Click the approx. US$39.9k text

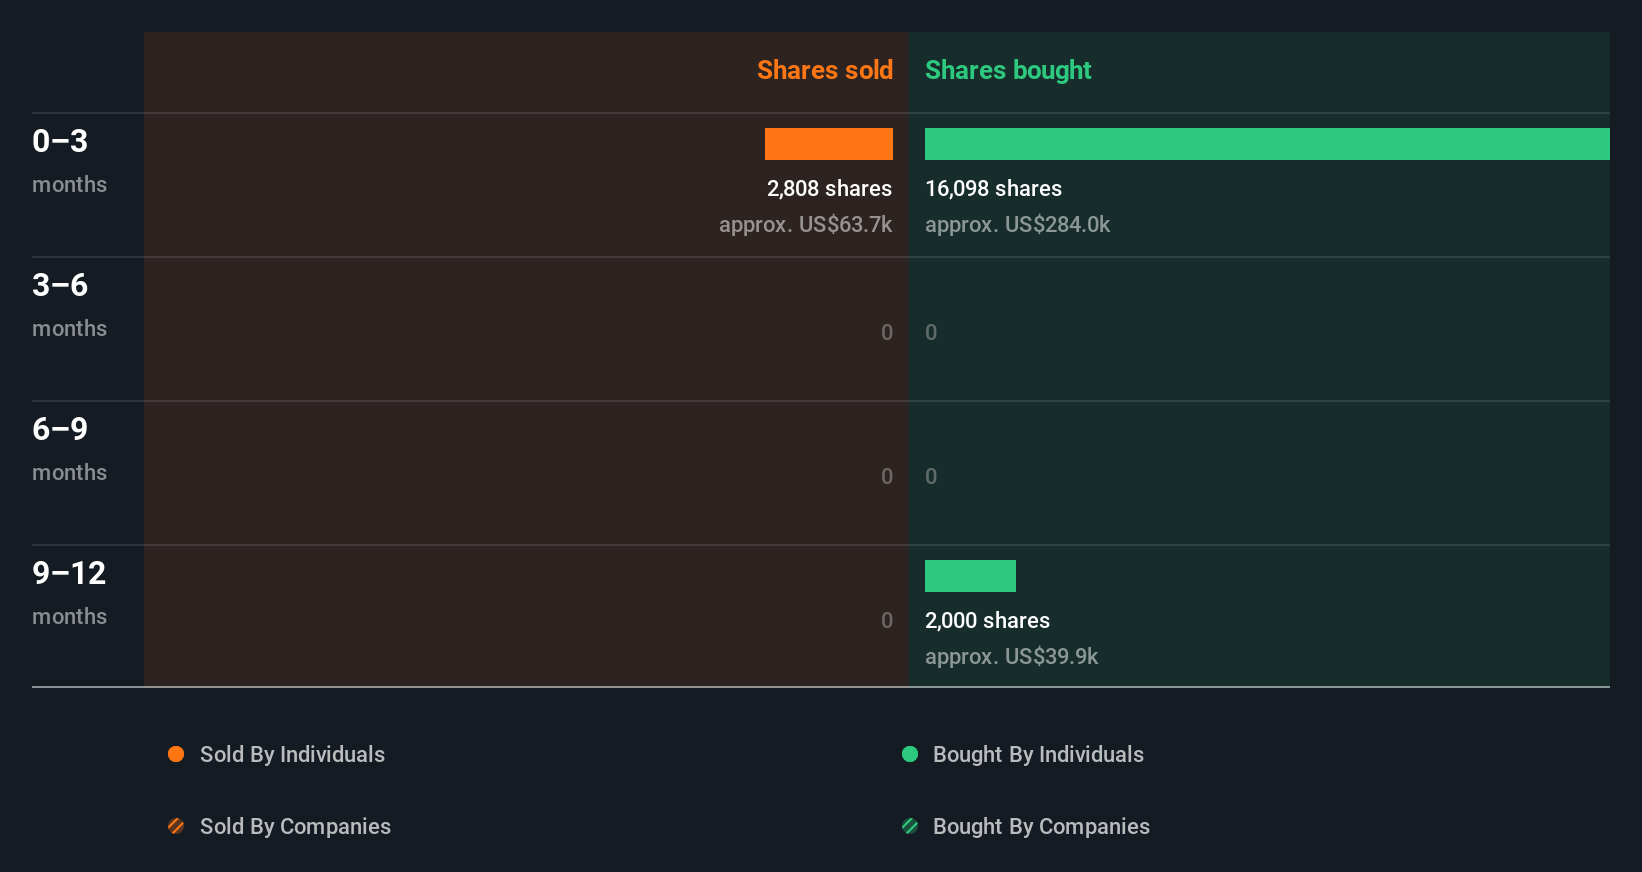point(1011,656)
